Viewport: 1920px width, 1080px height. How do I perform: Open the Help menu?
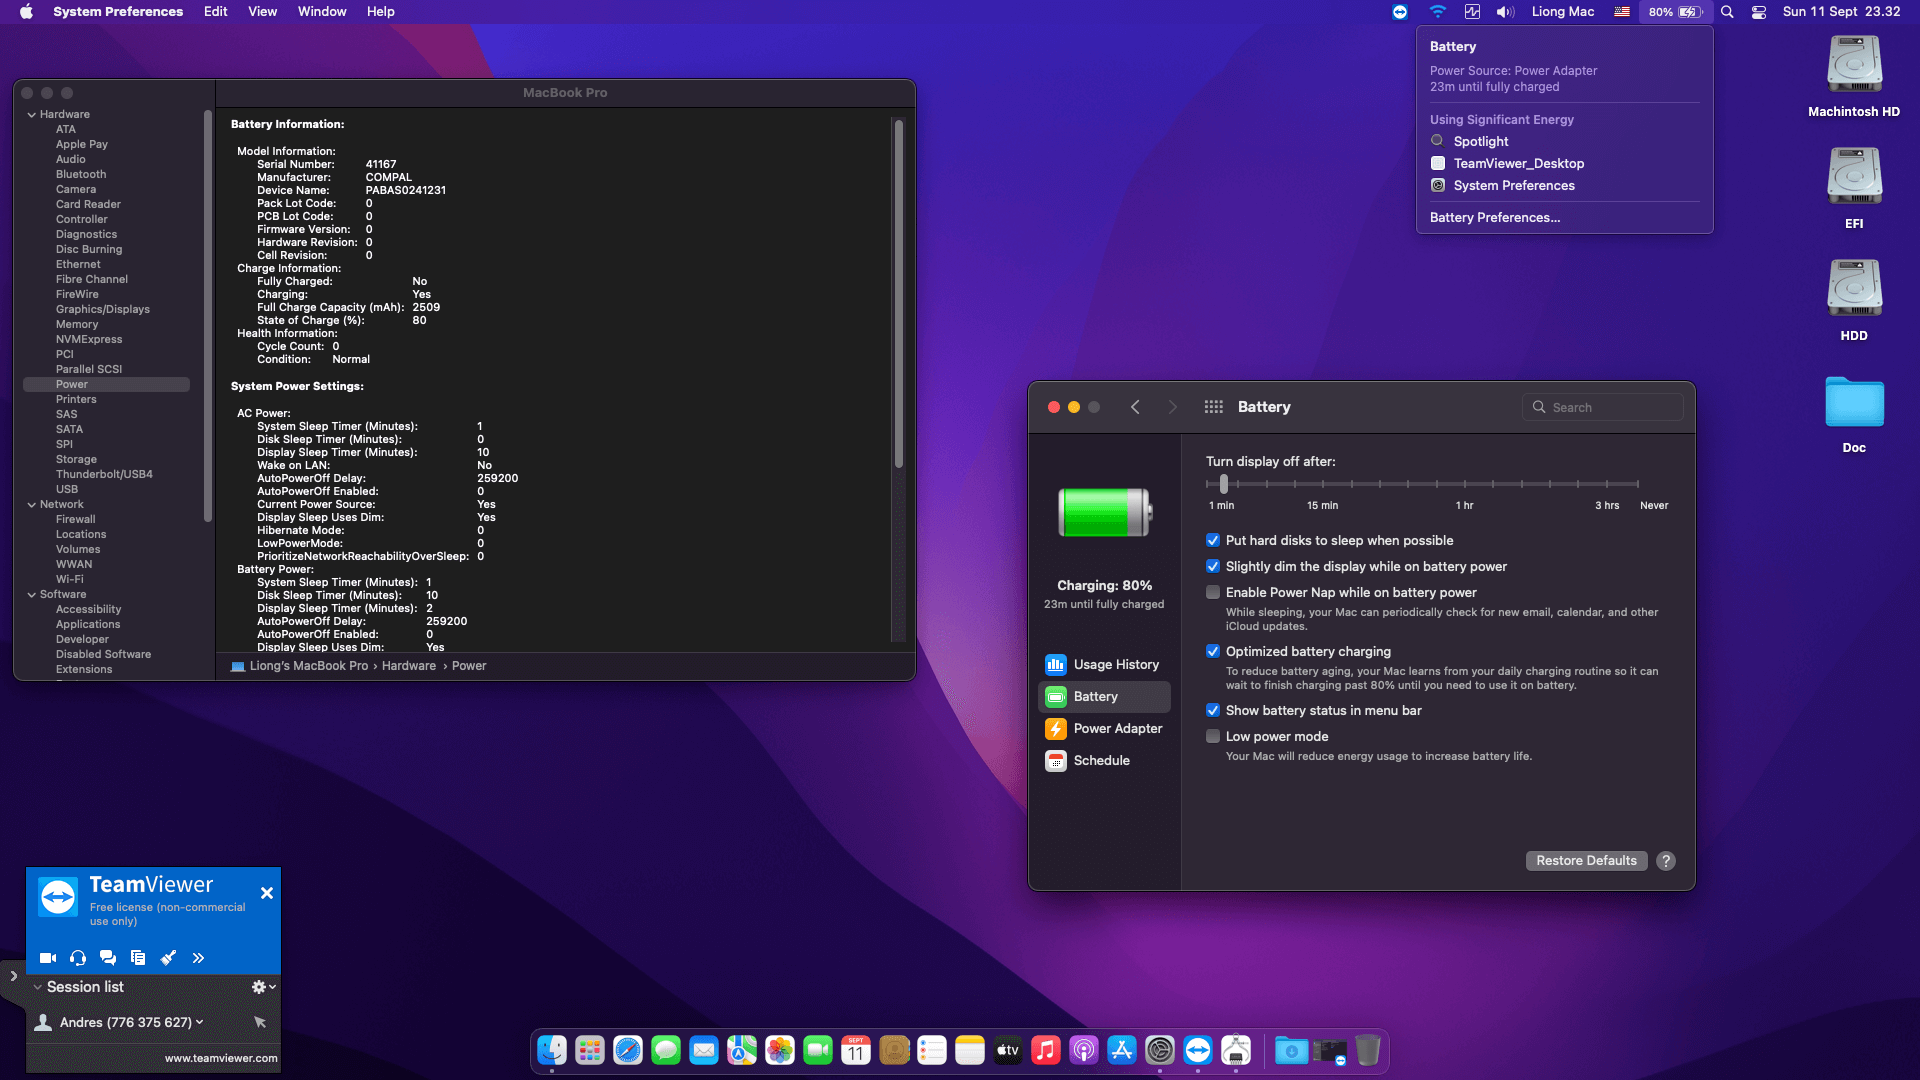coord(380,11)
